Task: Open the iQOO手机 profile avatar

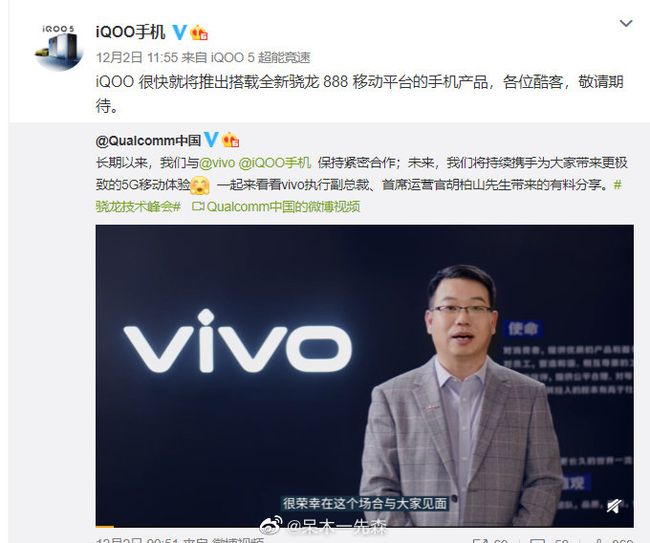Action: (x=57, y=46)
